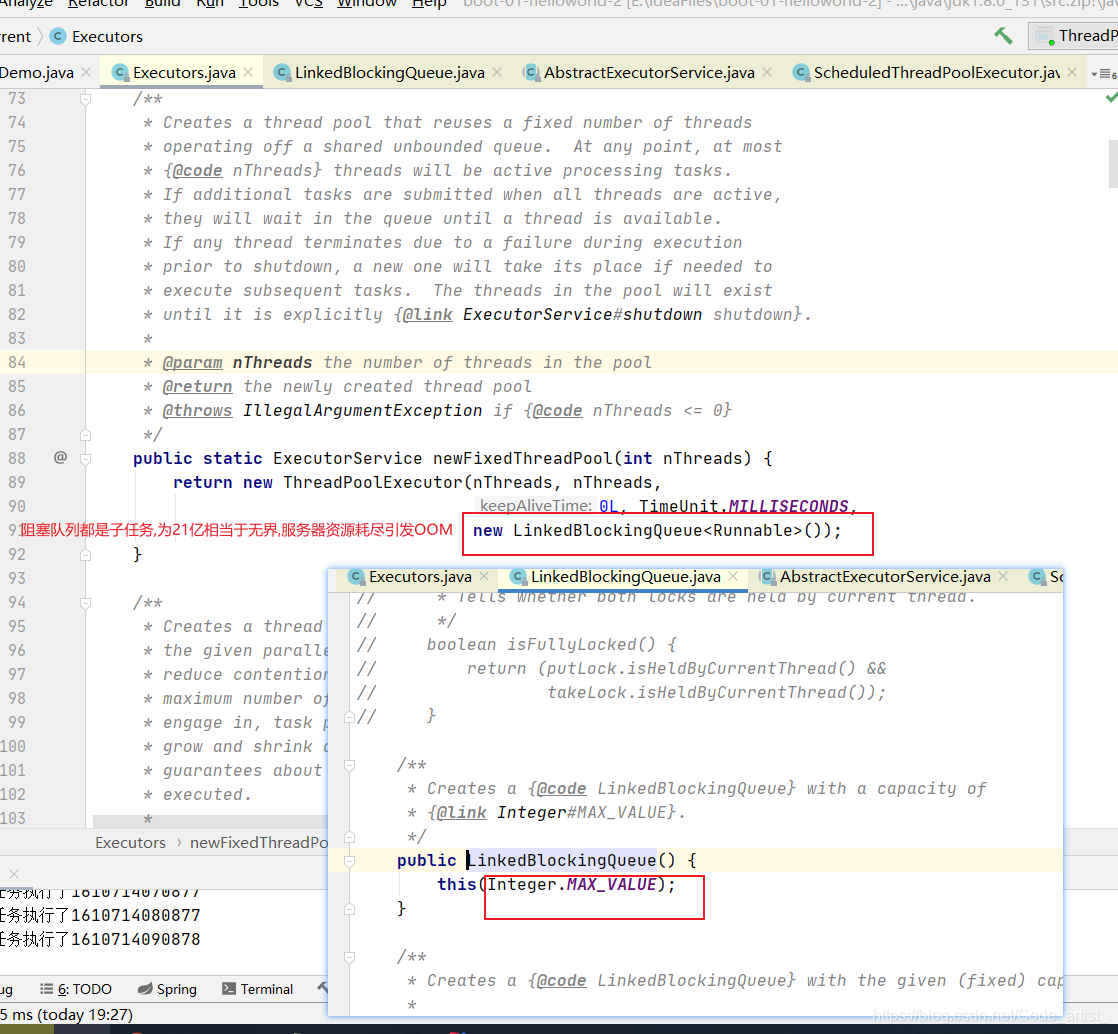Click Integer.MAX_VALUE in the overlay constructor
1118x1034 pixels.
pos(572,884)
